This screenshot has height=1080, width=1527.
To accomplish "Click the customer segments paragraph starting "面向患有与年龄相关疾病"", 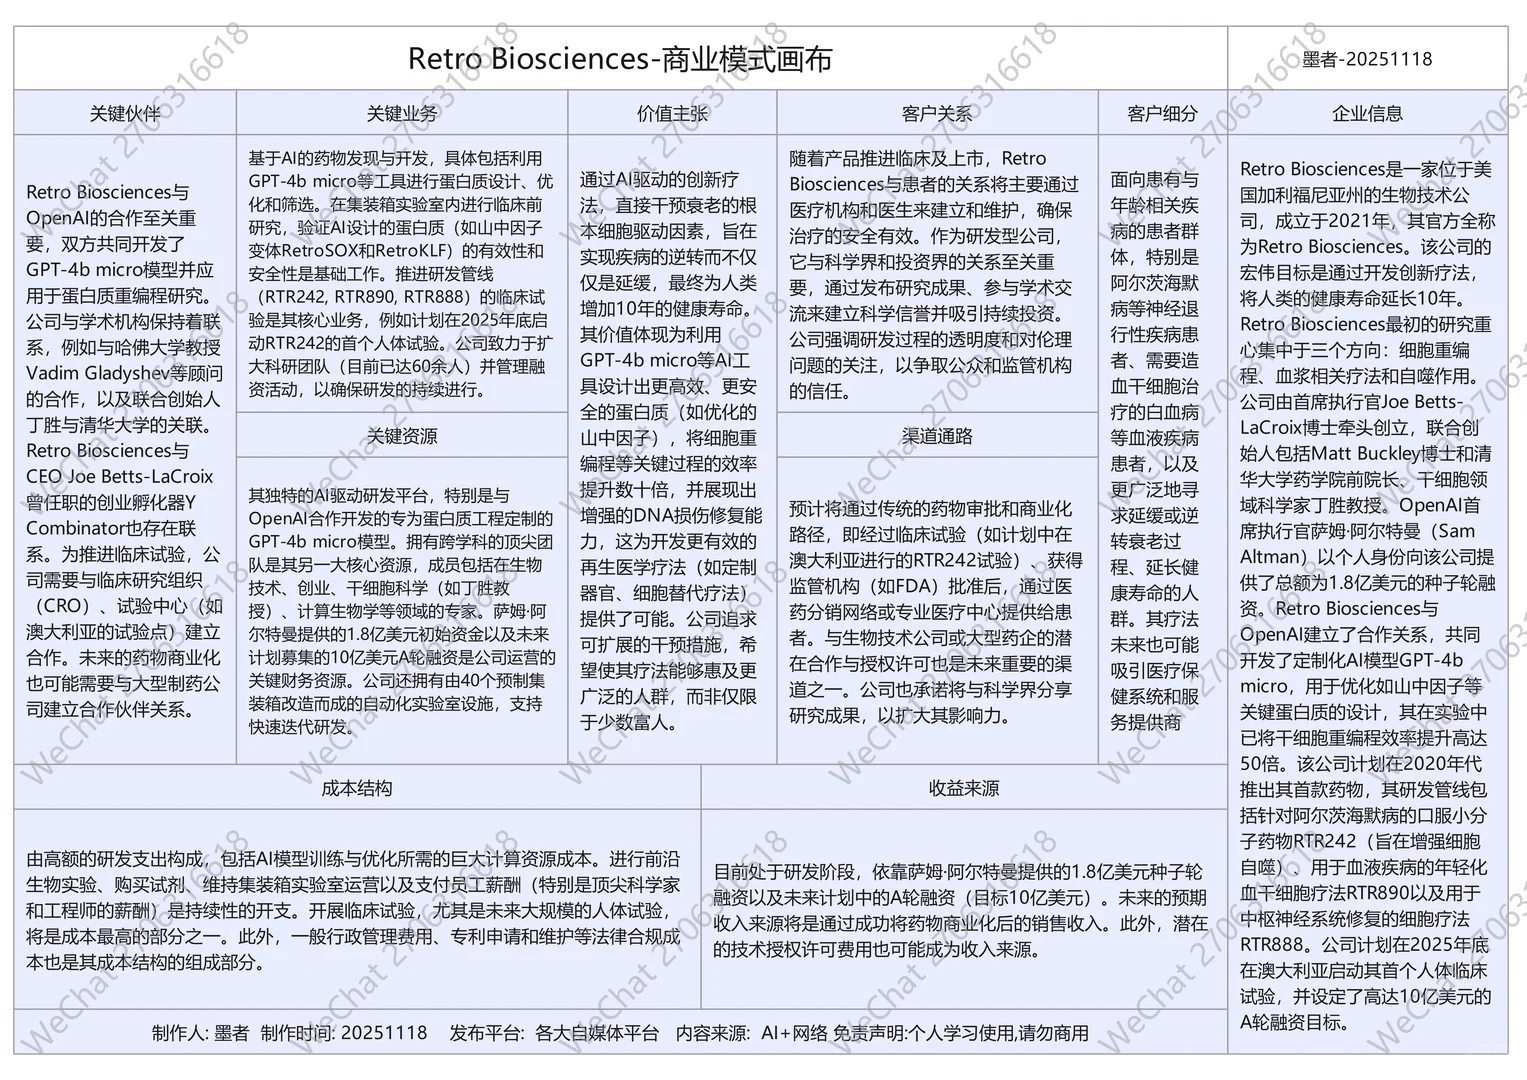I will point(1156,450).
